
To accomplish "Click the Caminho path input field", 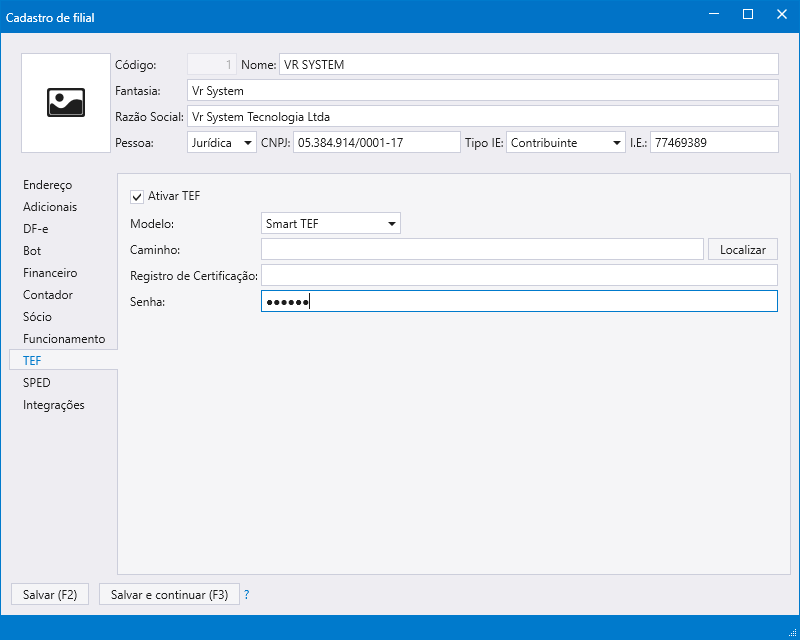I will click(482, 250).
